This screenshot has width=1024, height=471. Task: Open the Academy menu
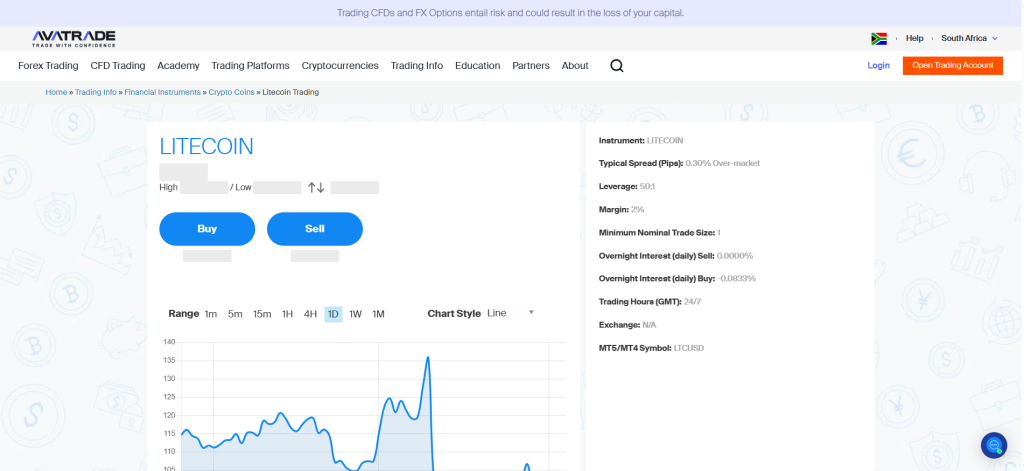tap(178, 65)
